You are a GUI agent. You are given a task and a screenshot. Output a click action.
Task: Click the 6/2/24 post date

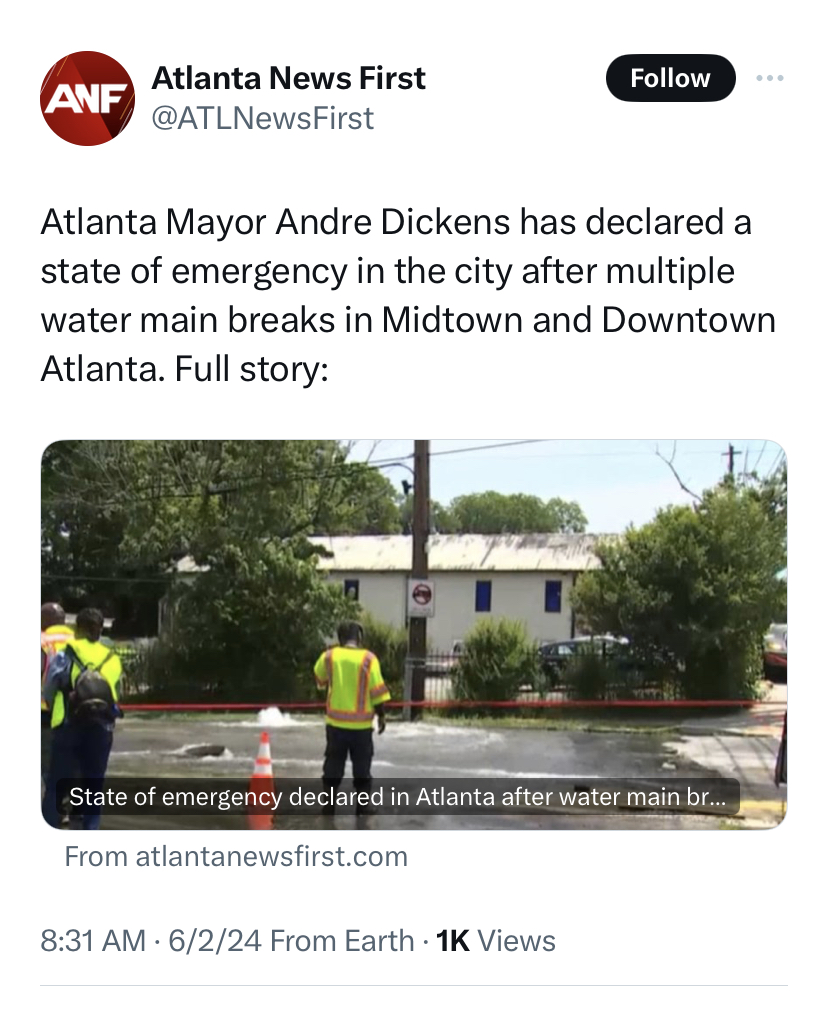[215, 940]
